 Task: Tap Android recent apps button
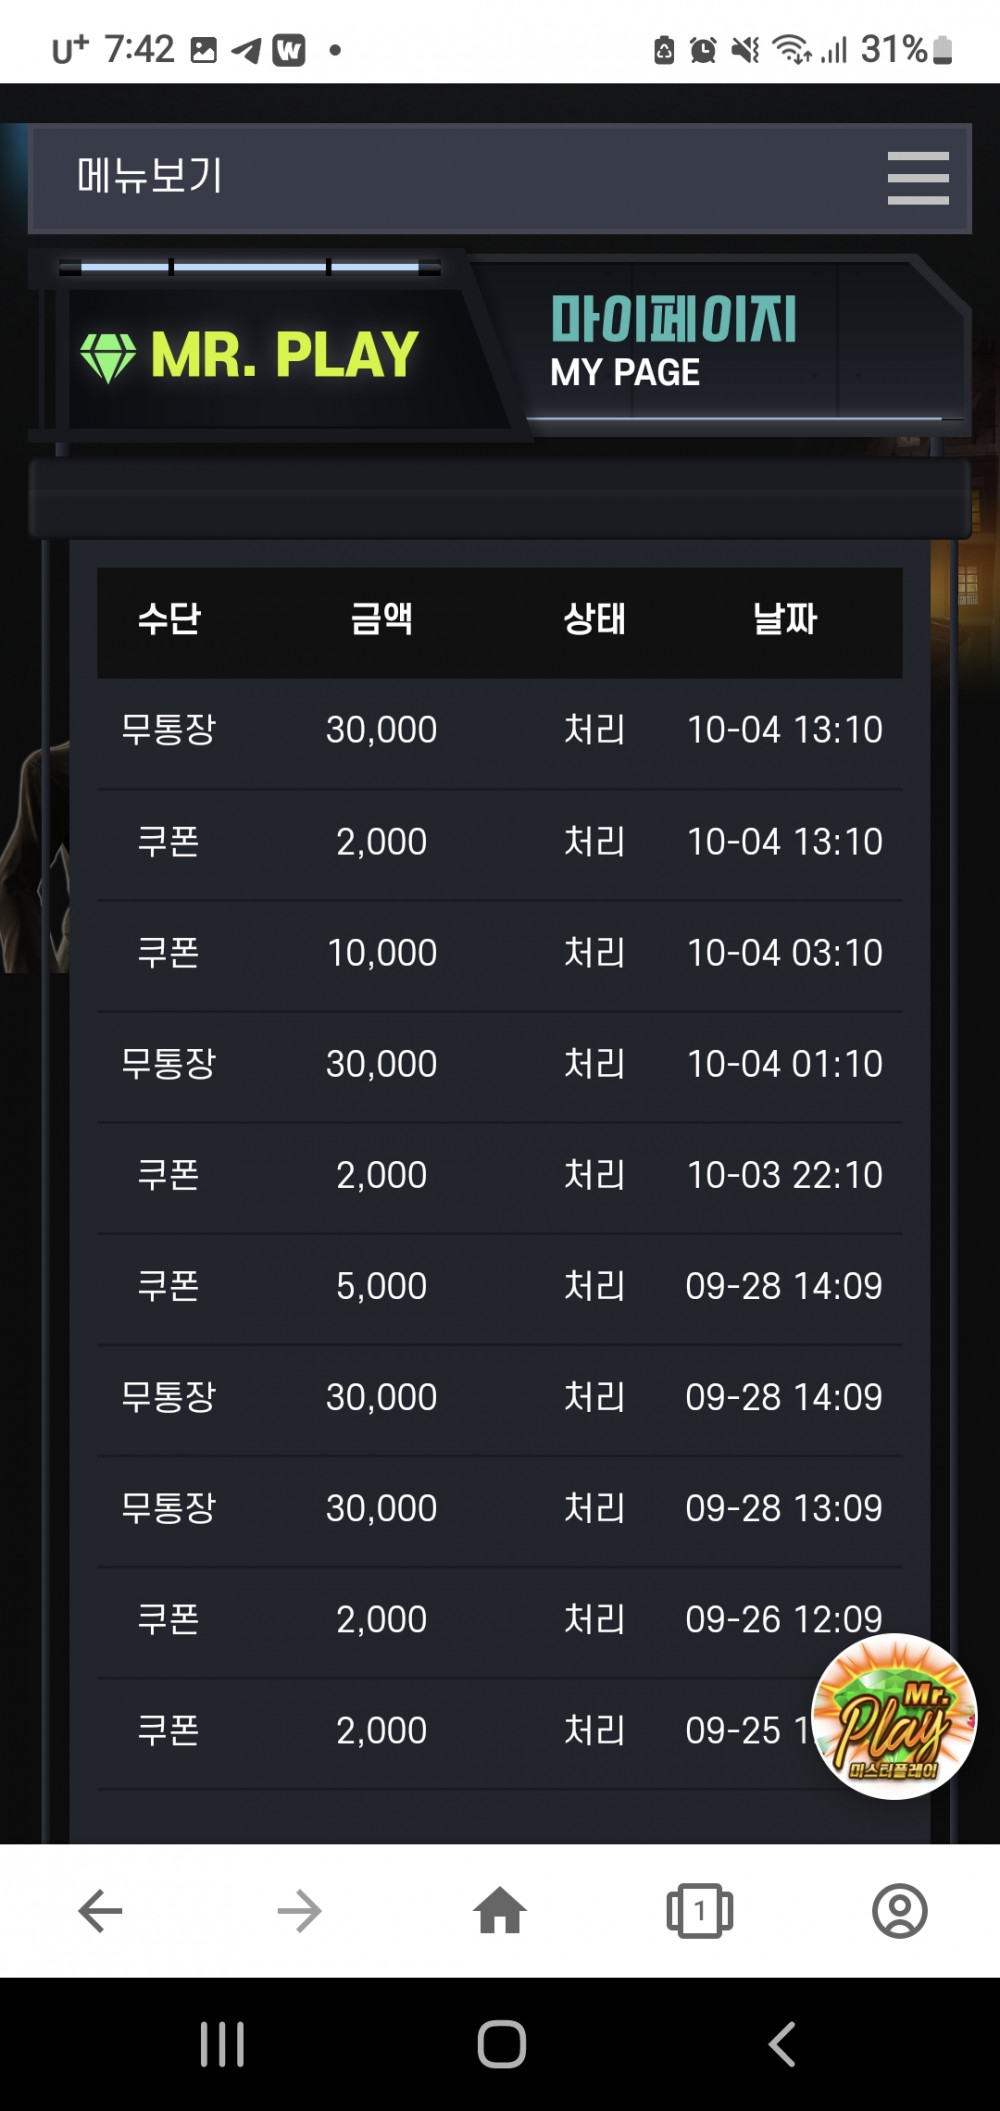tap(222, 2044)
